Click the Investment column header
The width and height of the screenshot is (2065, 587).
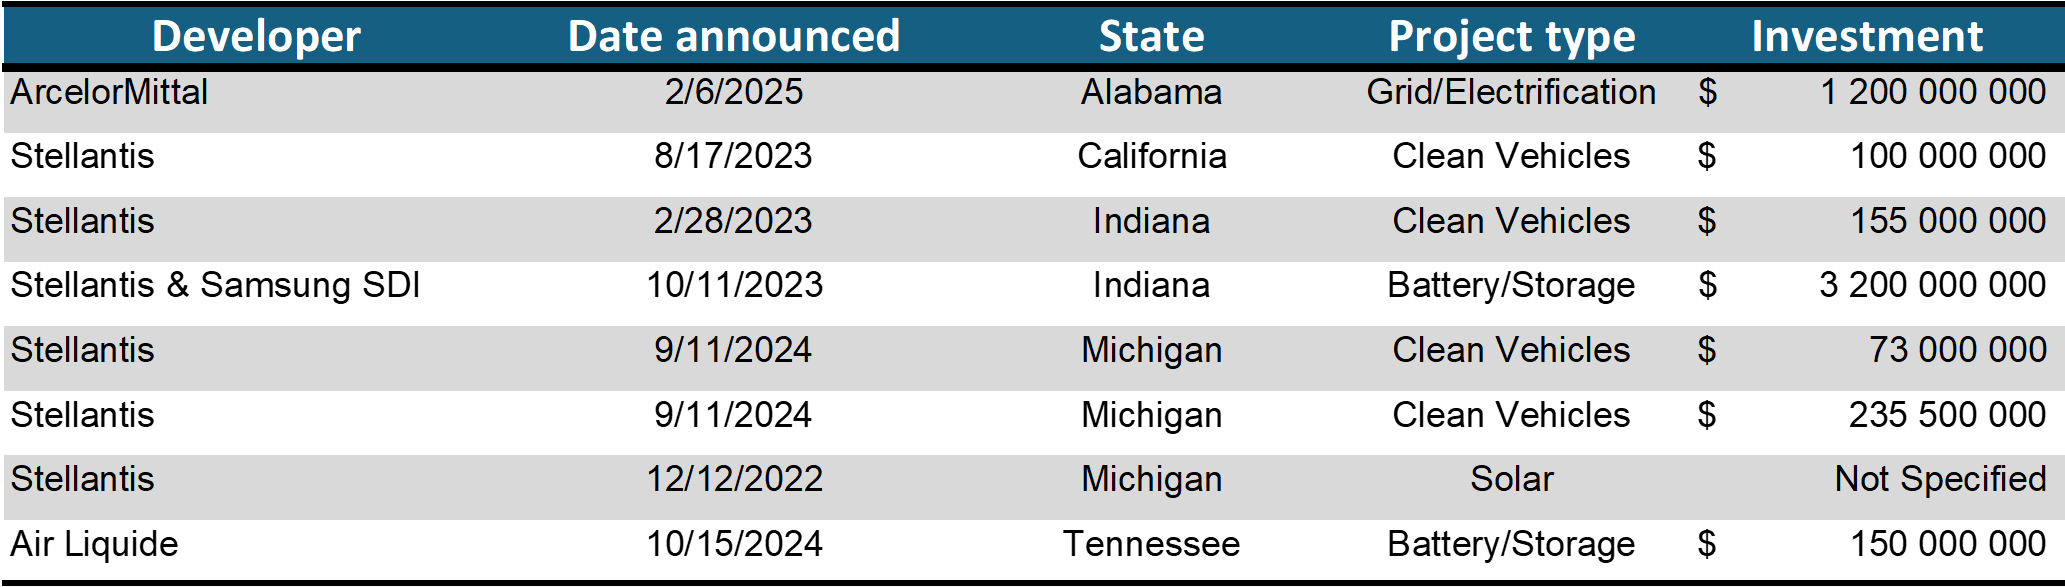(1866, 36)
